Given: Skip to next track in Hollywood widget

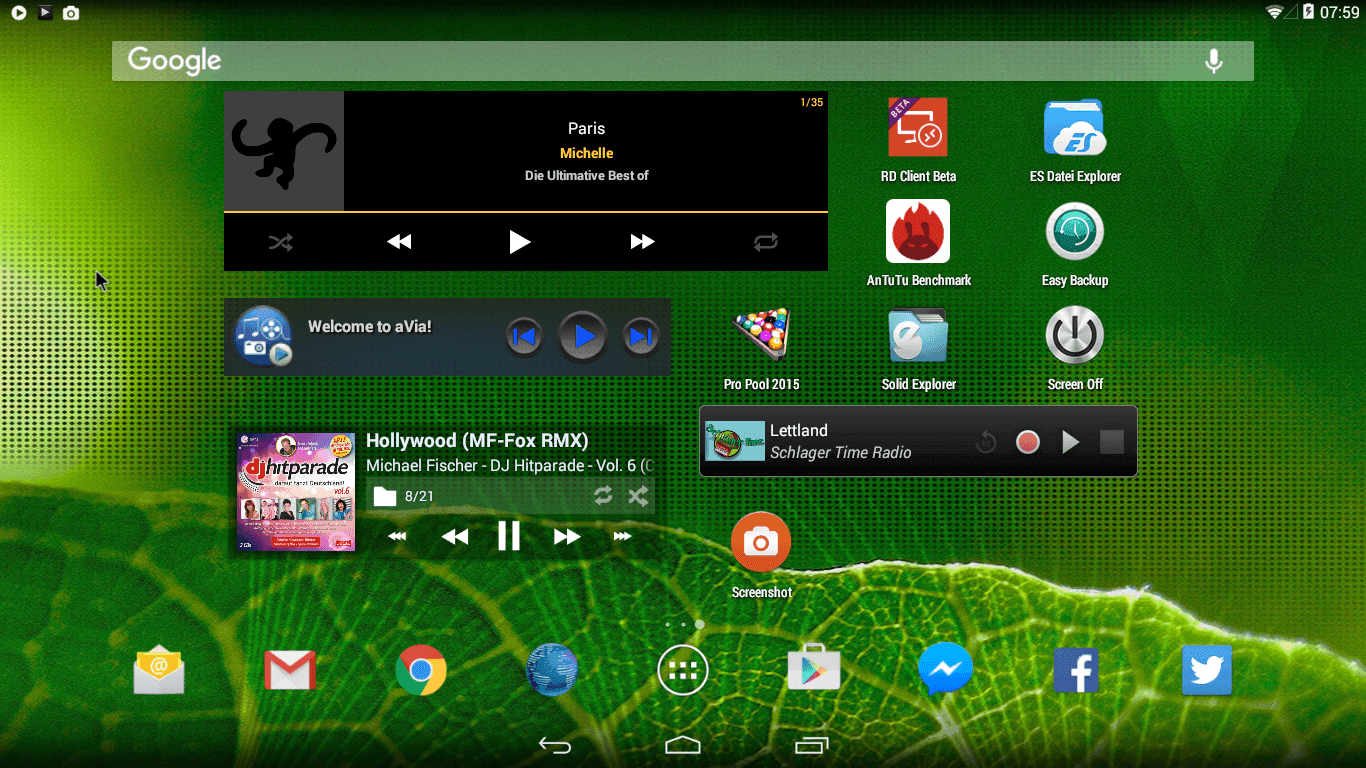Looking at the screenshot, I should click(x=567, y=537).
